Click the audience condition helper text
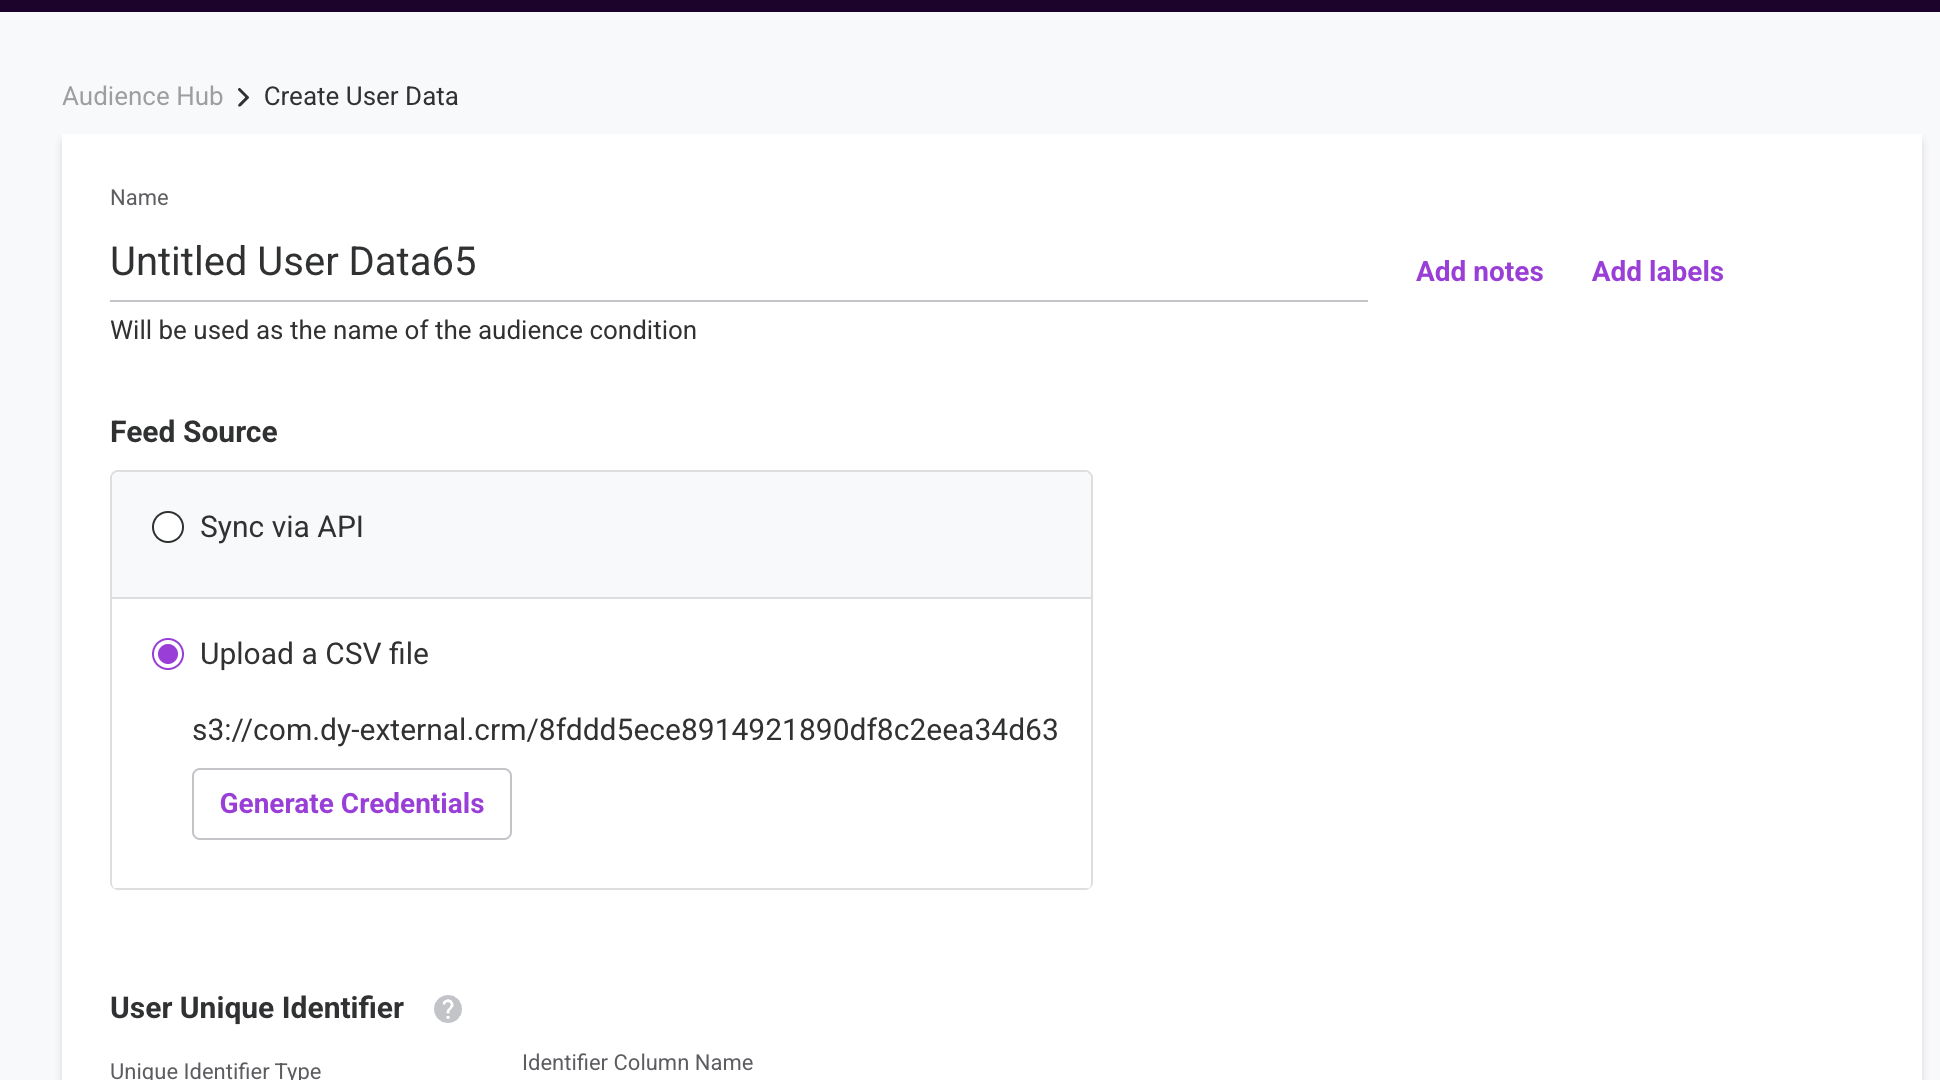 tap(403, 331)
